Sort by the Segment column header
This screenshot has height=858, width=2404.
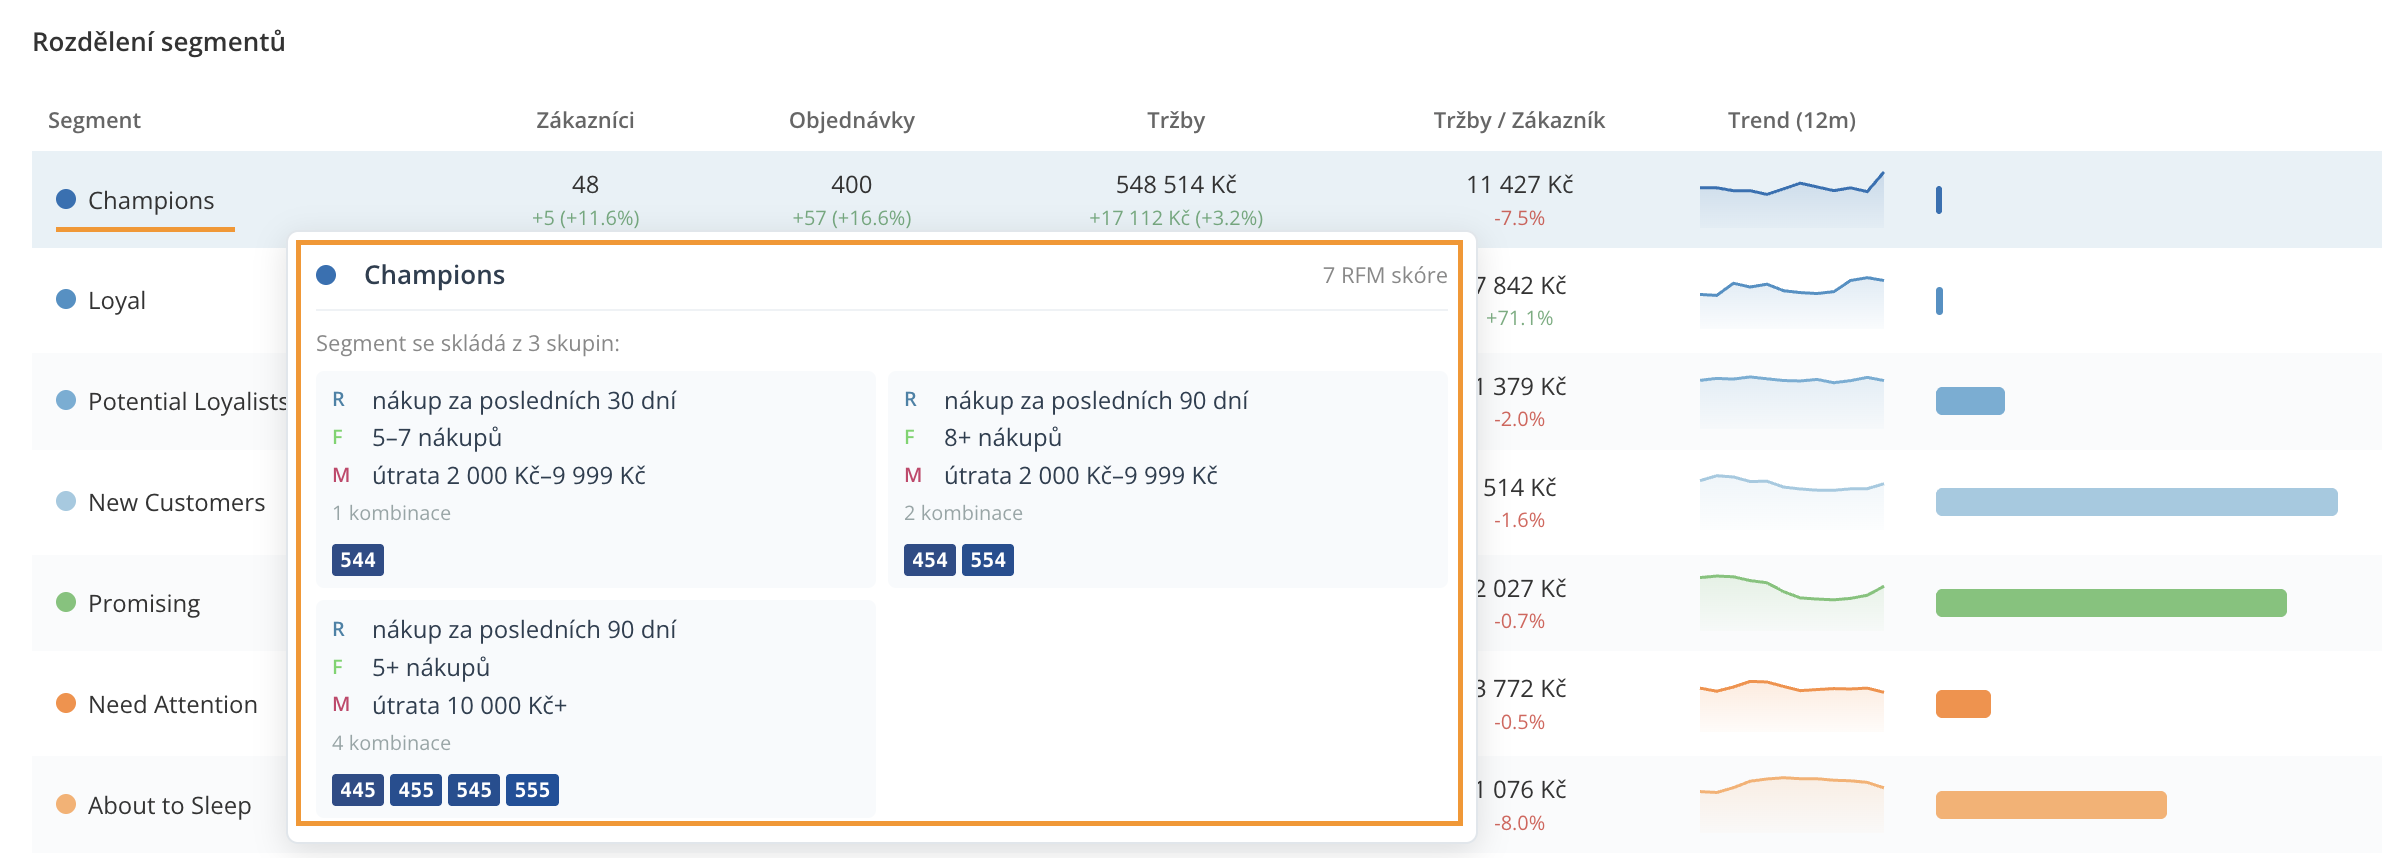(x=94, y=120)
